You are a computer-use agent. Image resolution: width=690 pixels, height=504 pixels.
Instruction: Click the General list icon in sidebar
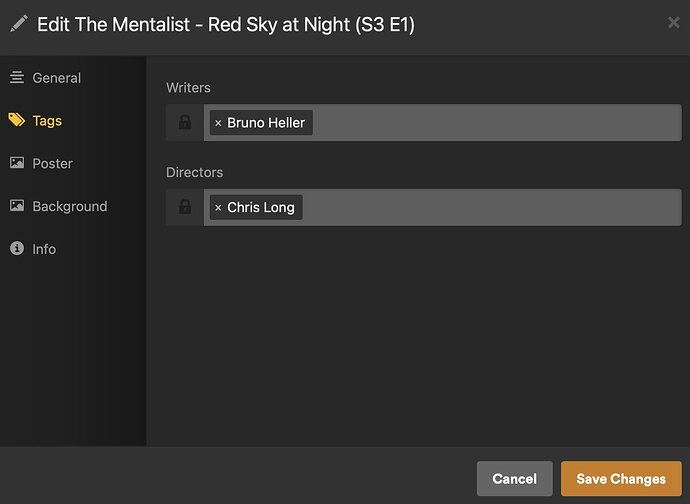[x=17, y=78]
